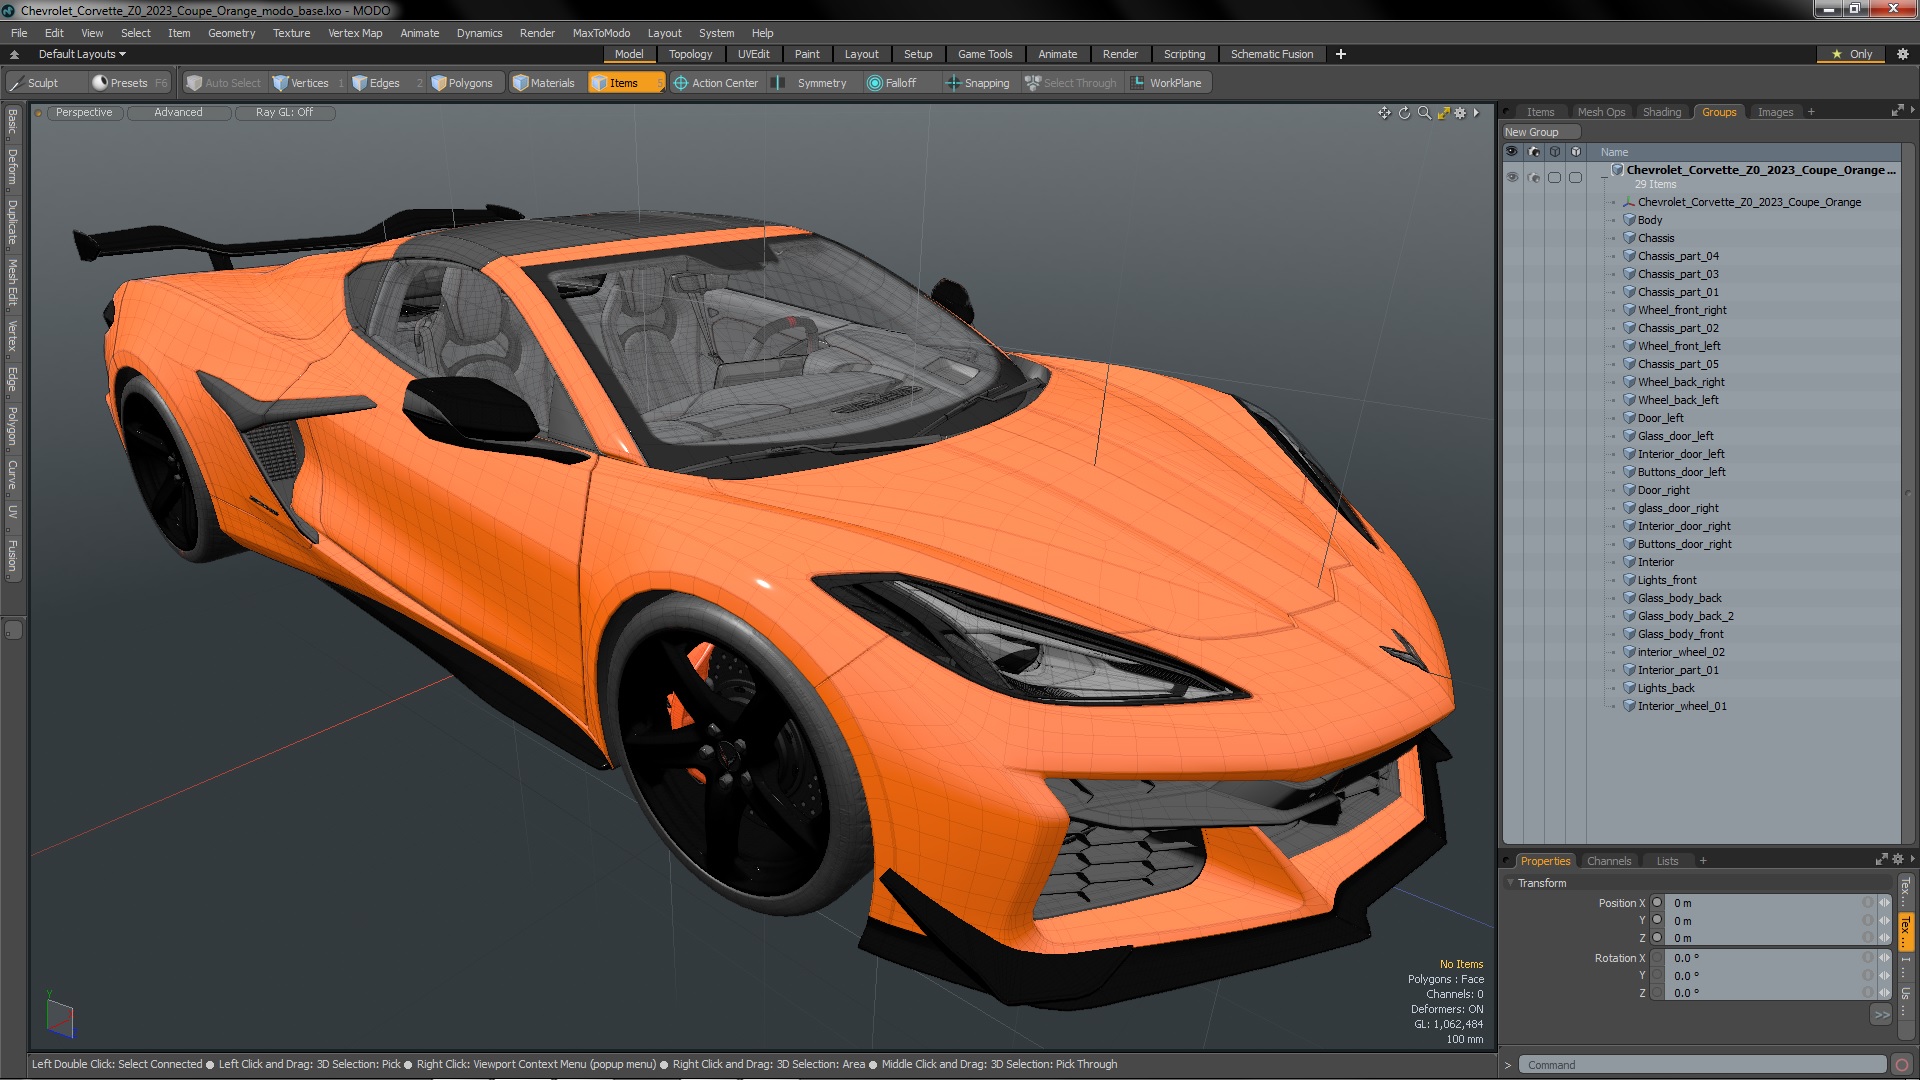Click the New Group button
This screenshot has width=1920, height=1080.
[x=1531, y=132]
